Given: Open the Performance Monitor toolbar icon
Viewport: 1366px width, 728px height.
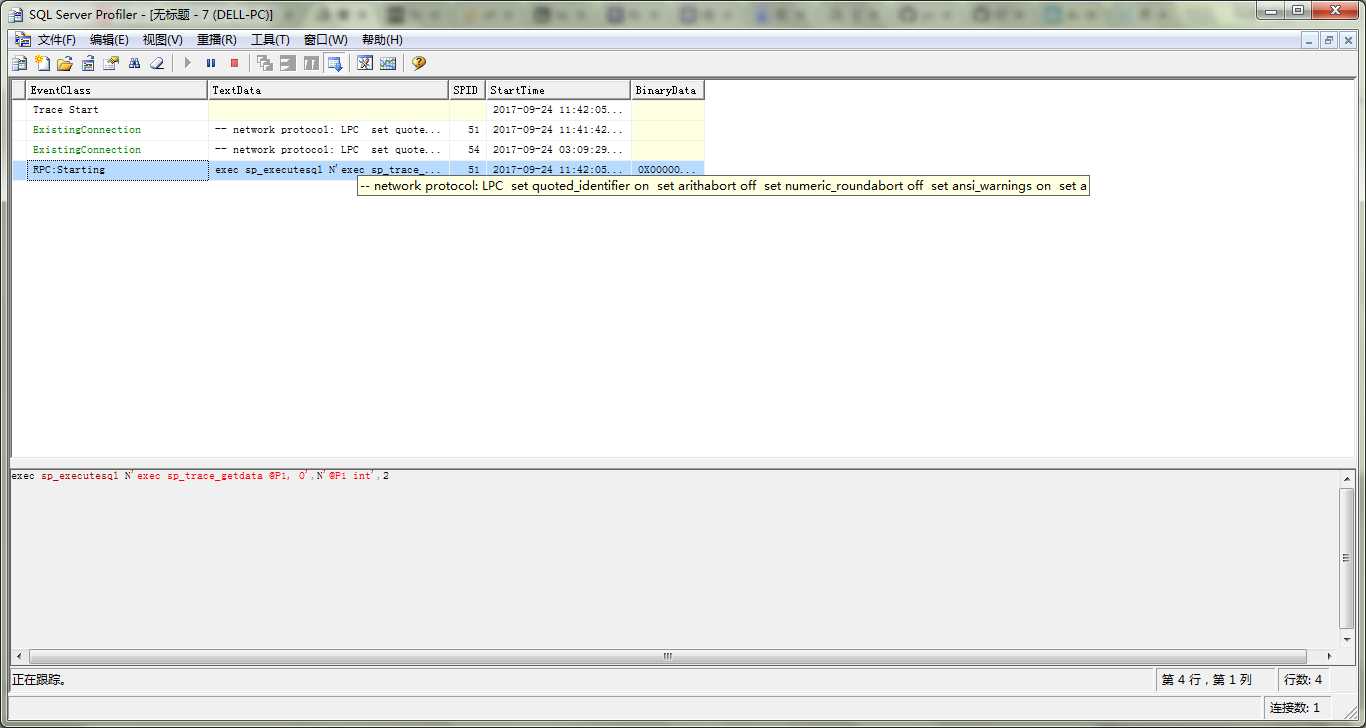Looking at the screenshot, I should pos(388,63).
